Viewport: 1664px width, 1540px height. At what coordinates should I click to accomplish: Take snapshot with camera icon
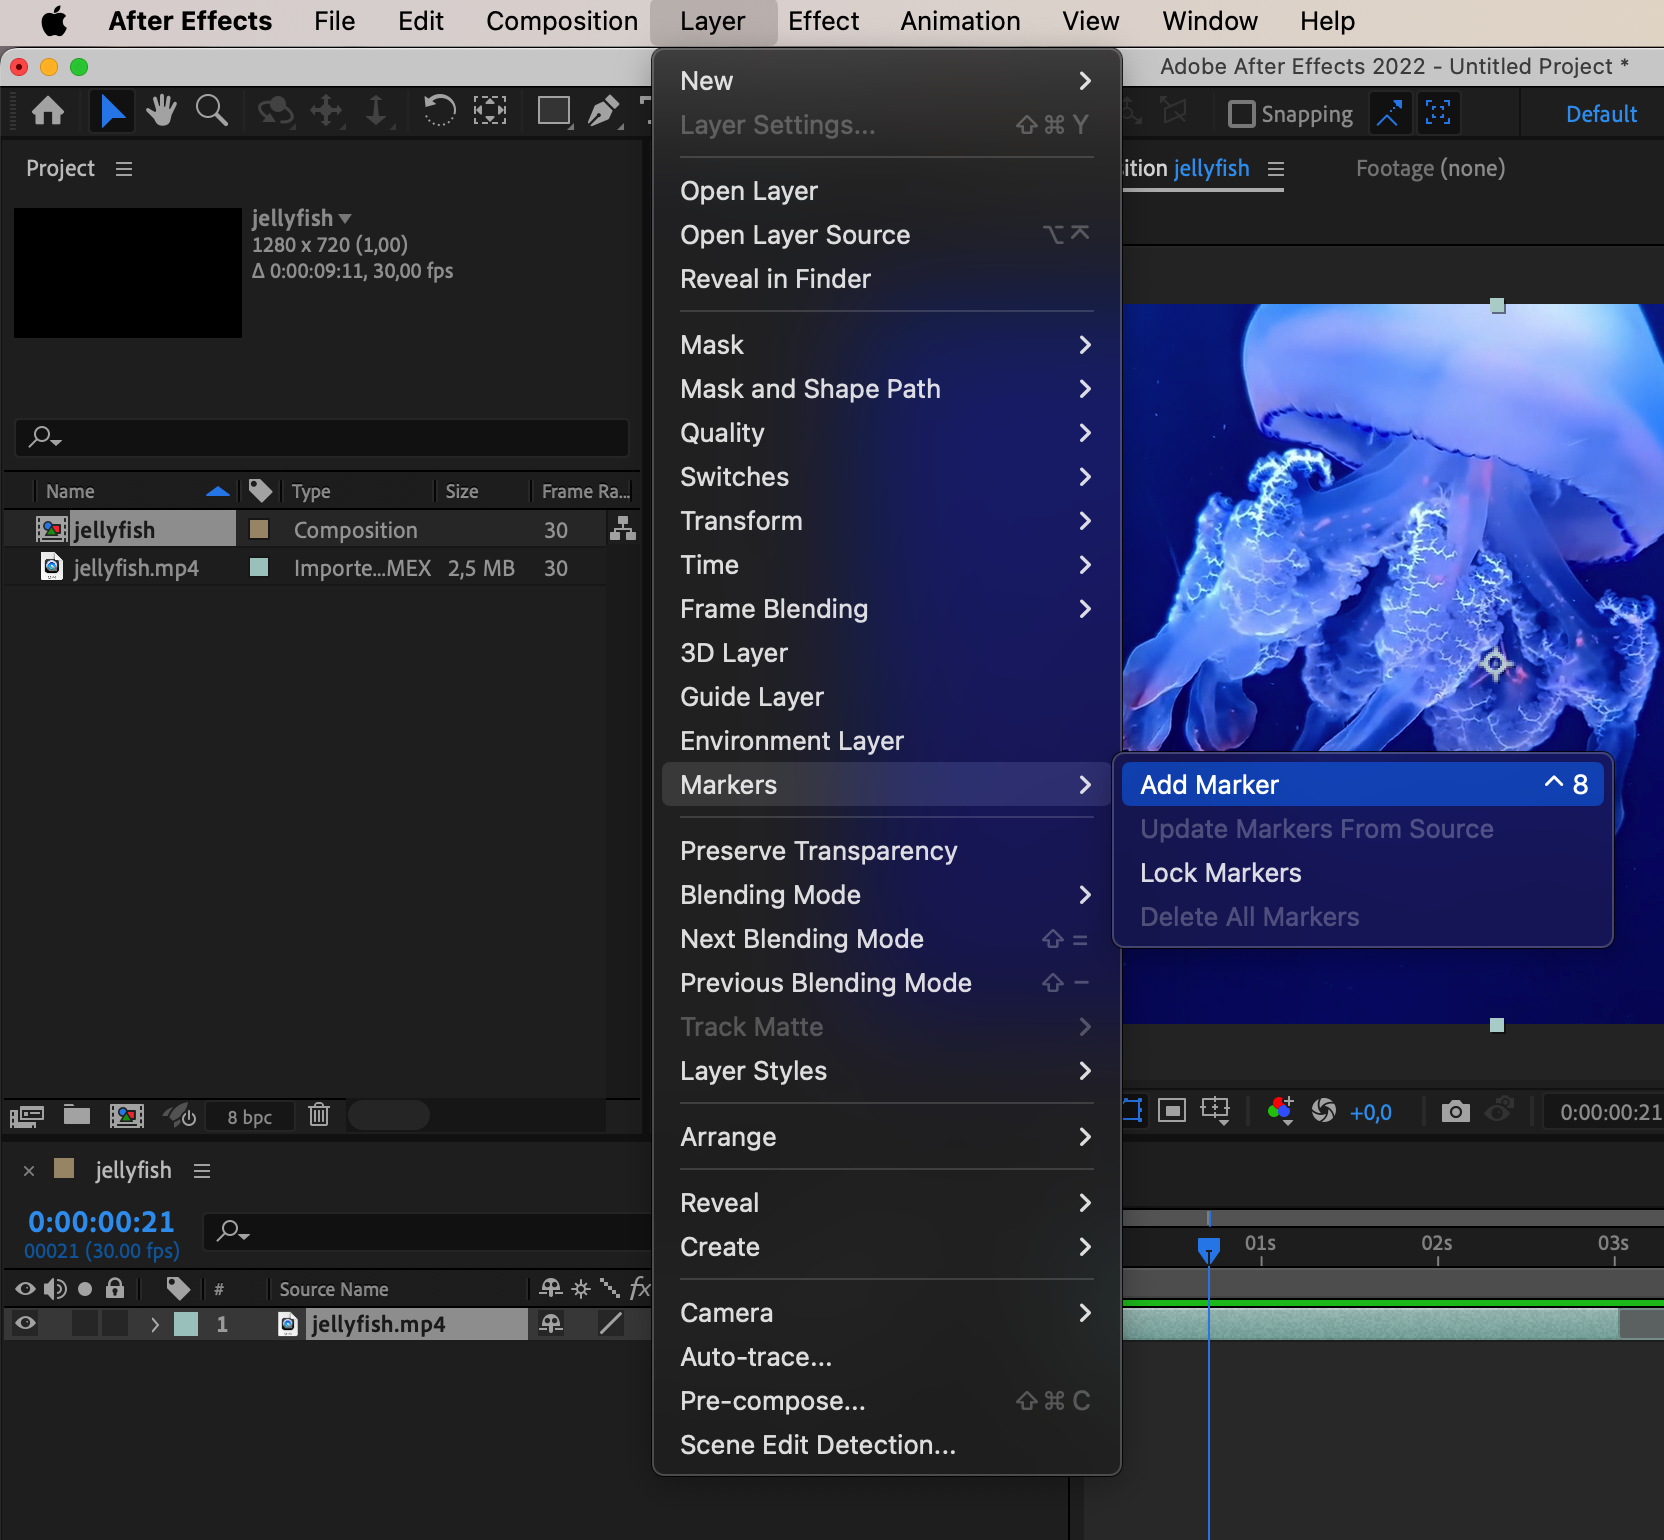(1455, 1111)
